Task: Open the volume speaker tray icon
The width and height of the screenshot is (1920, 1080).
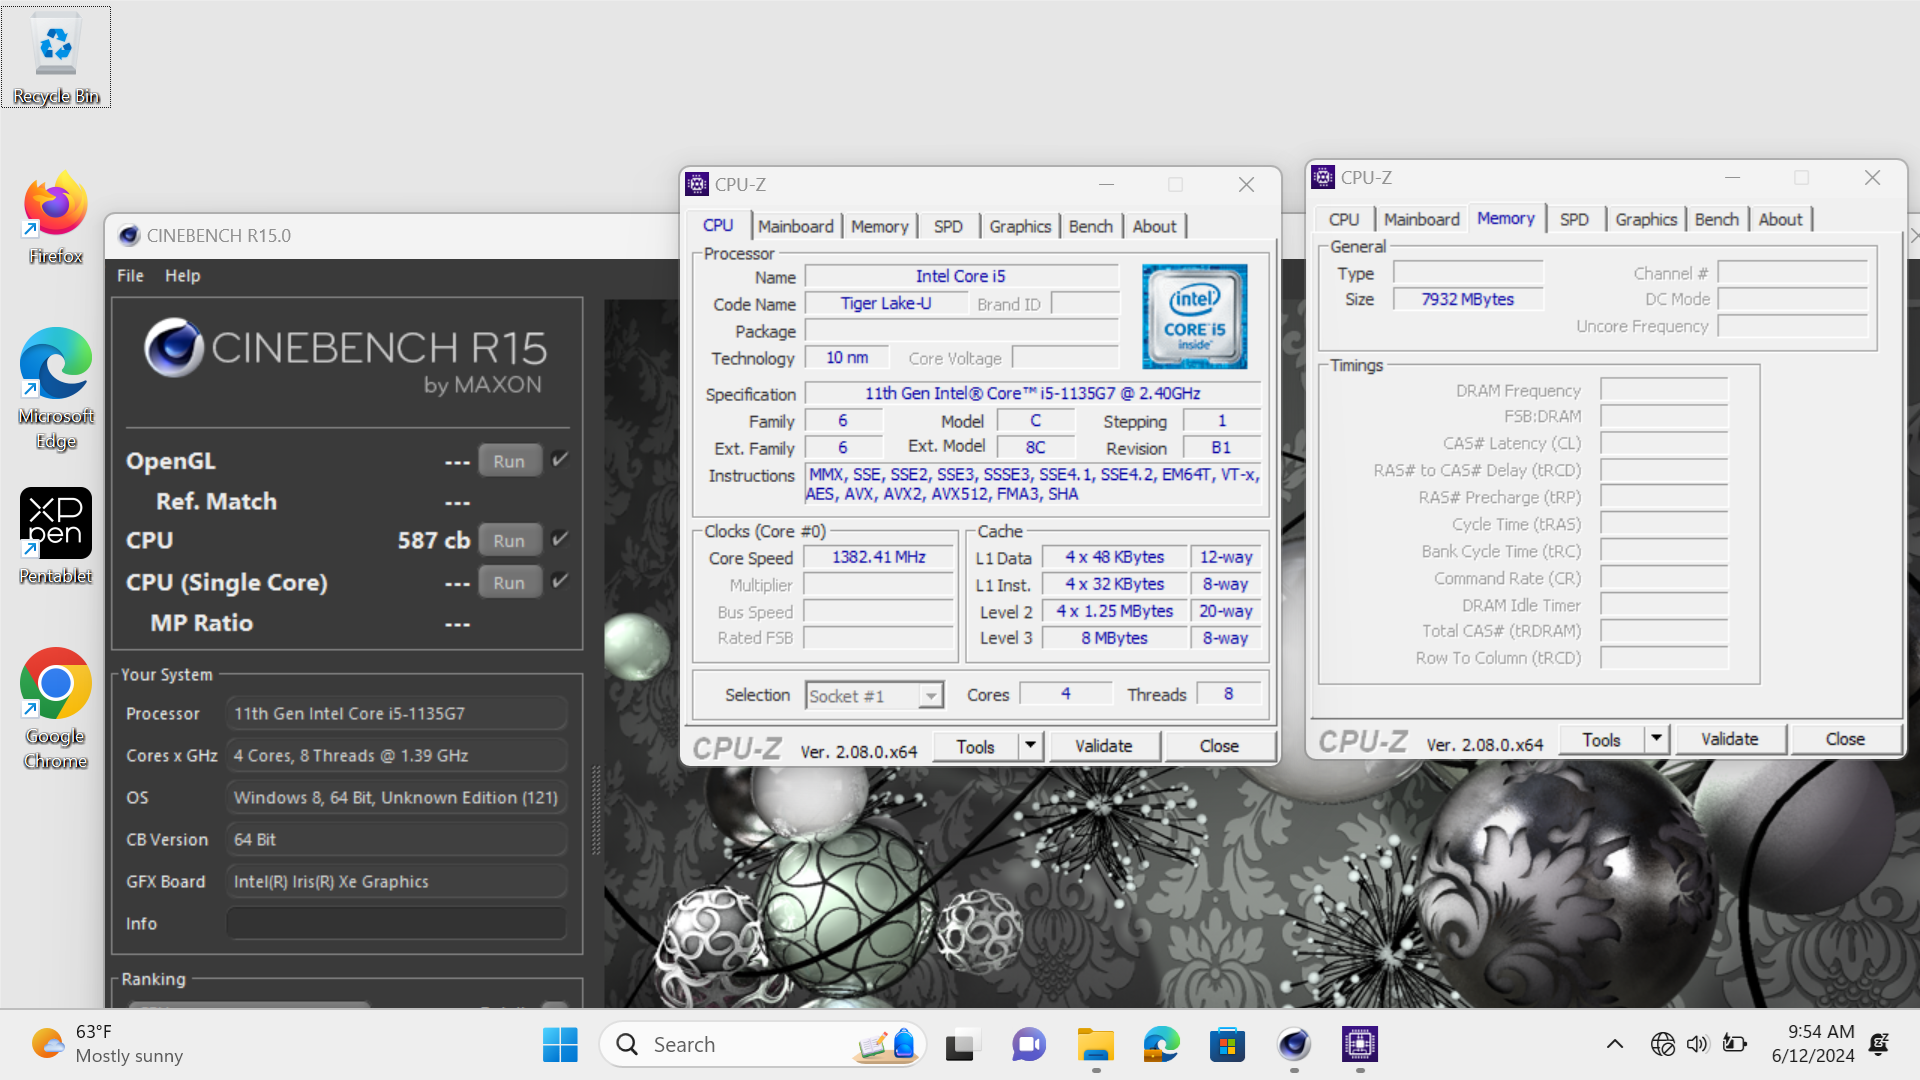Action: (x=1697, y=1044)
